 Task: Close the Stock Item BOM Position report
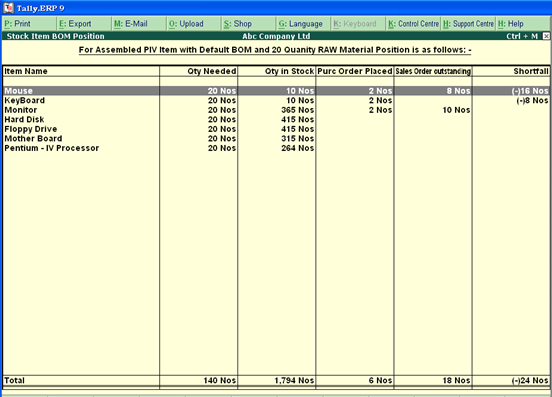546,36
